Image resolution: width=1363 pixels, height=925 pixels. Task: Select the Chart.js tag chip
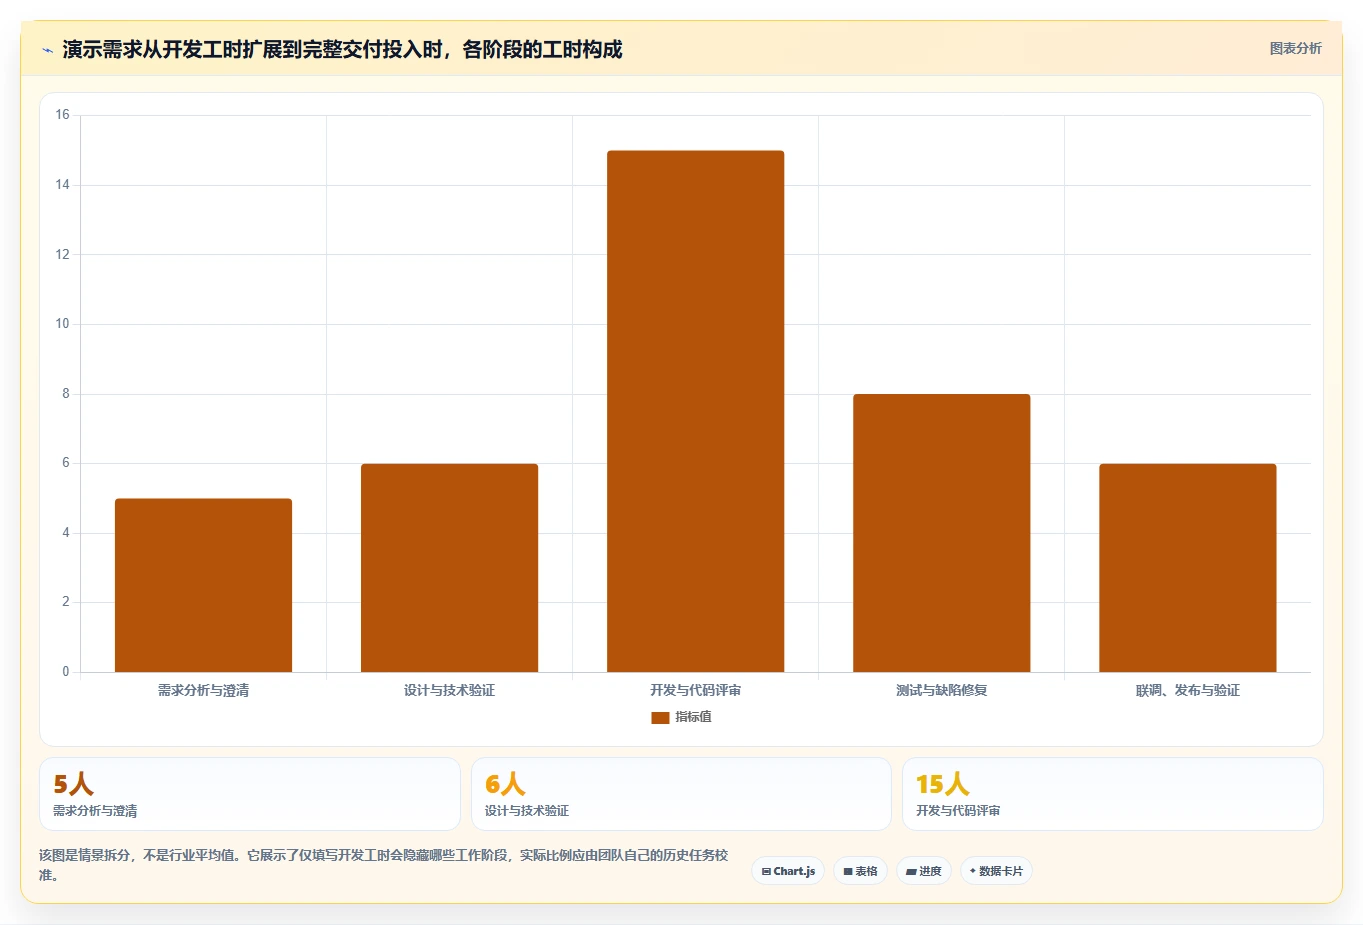click(788, 871)
